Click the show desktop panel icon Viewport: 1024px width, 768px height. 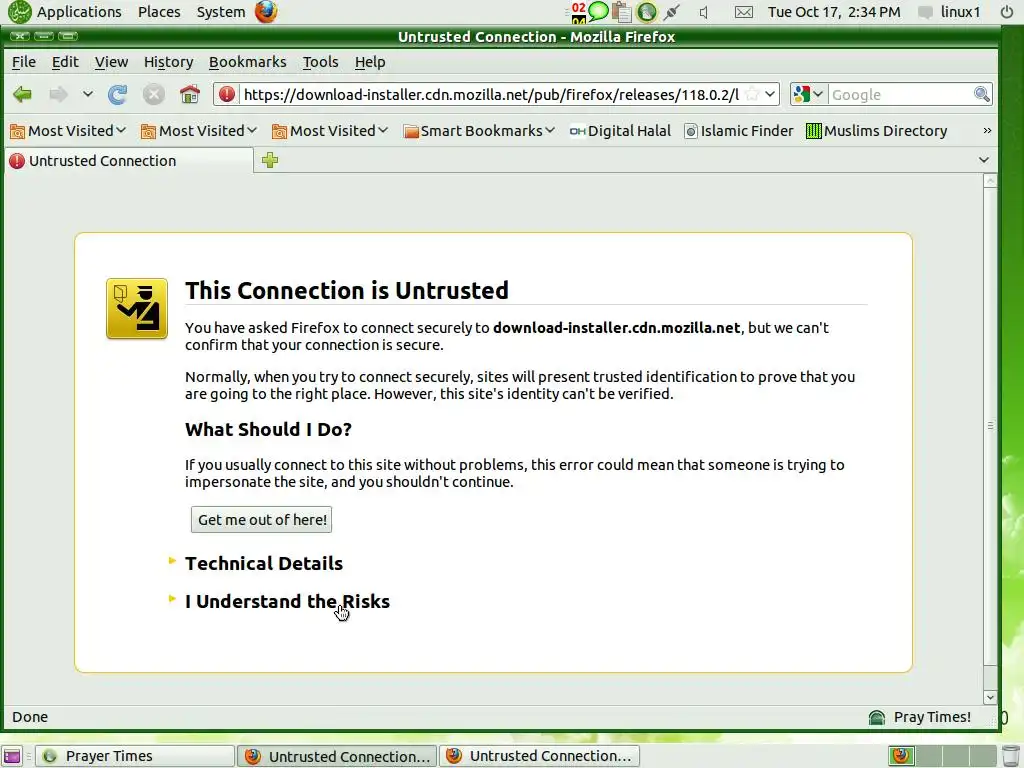[x=12, y=756]
